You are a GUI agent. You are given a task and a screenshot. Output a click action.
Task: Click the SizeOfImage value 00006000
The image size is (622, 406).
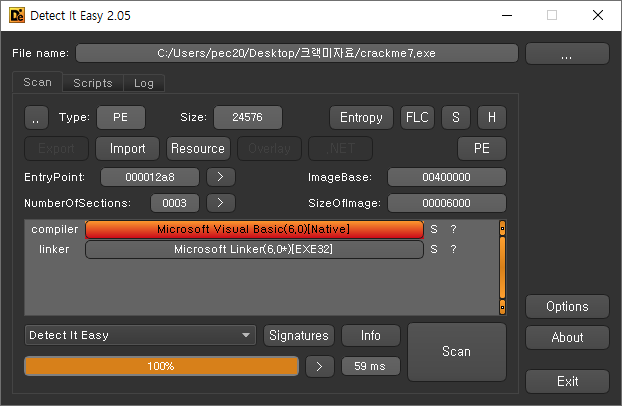tap(447, 203)
